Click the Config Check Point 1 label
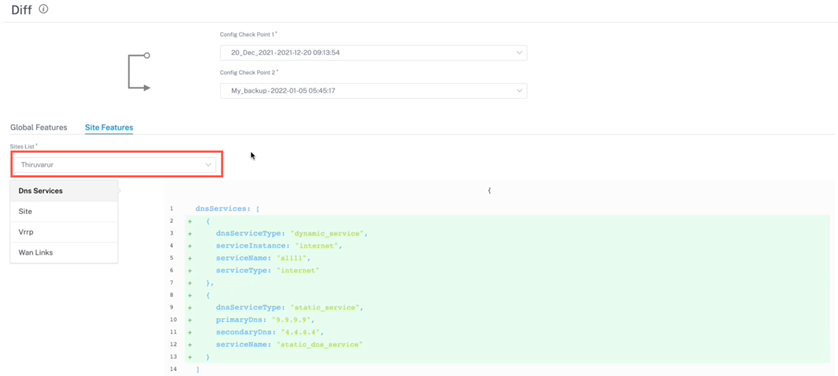Image resolution: width=838 pixels, height=376 pixels. pyautogui.click(x=248, y=34)
